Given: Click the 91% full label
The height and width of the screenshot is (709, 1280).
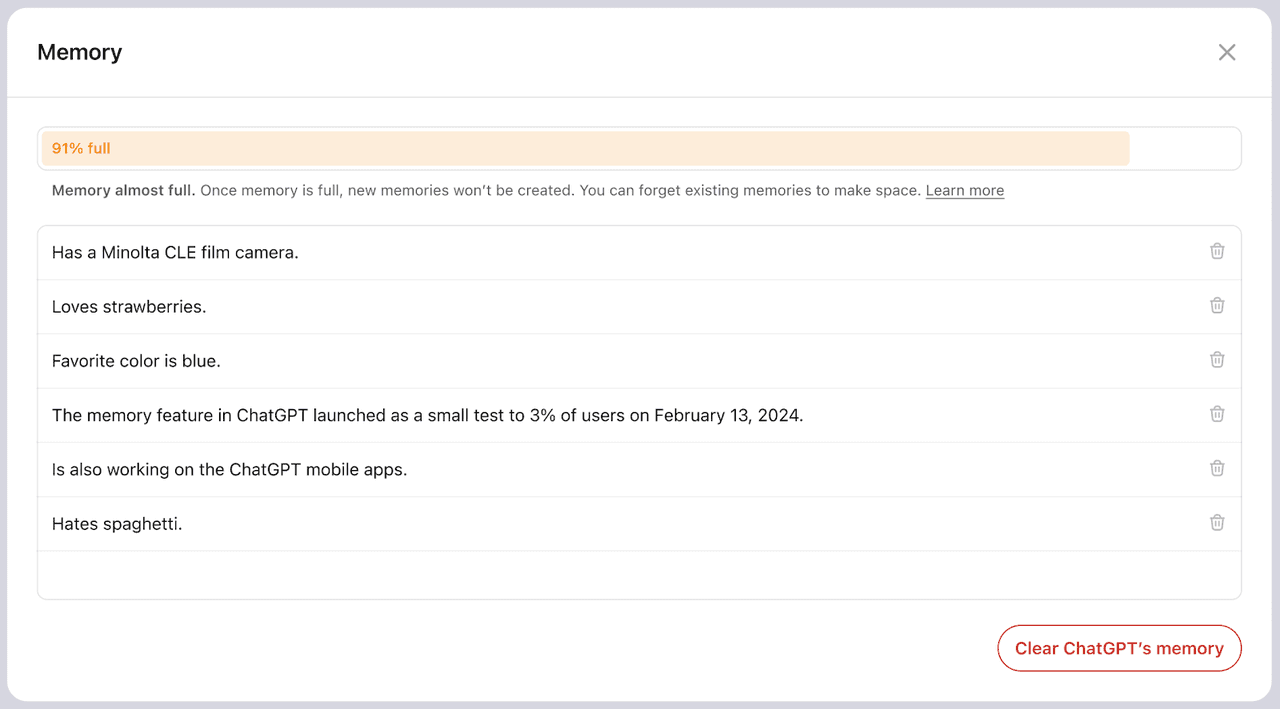Looking at the screenshot, I should [x=81, y=148].
